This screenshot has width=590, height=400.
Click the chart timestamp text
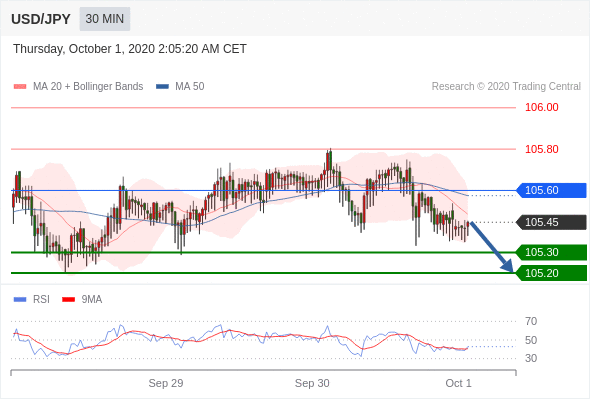[x=130, y=49]
